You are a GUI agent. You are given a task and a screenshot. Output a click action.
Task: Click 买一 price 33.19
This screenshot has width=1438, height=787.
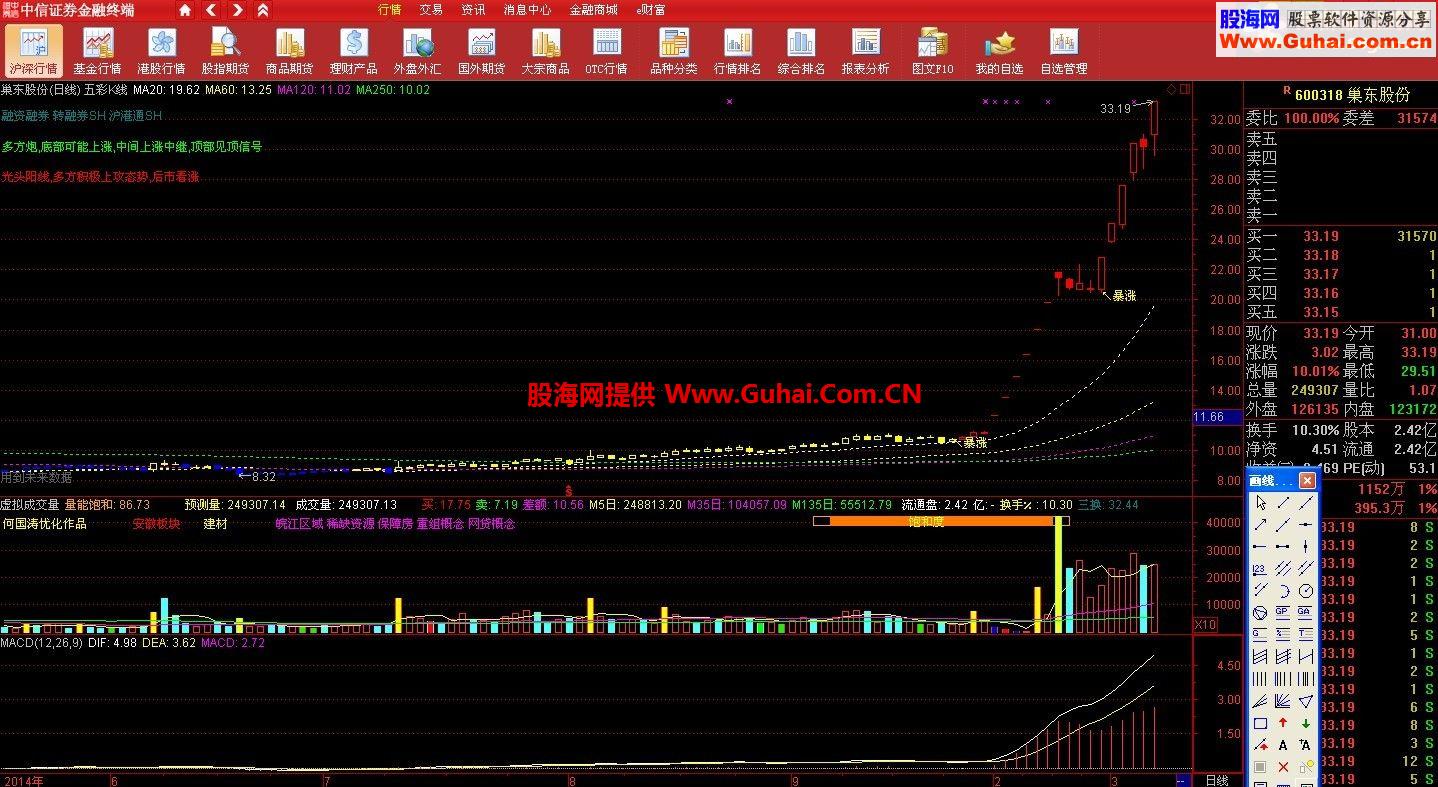1321,237
